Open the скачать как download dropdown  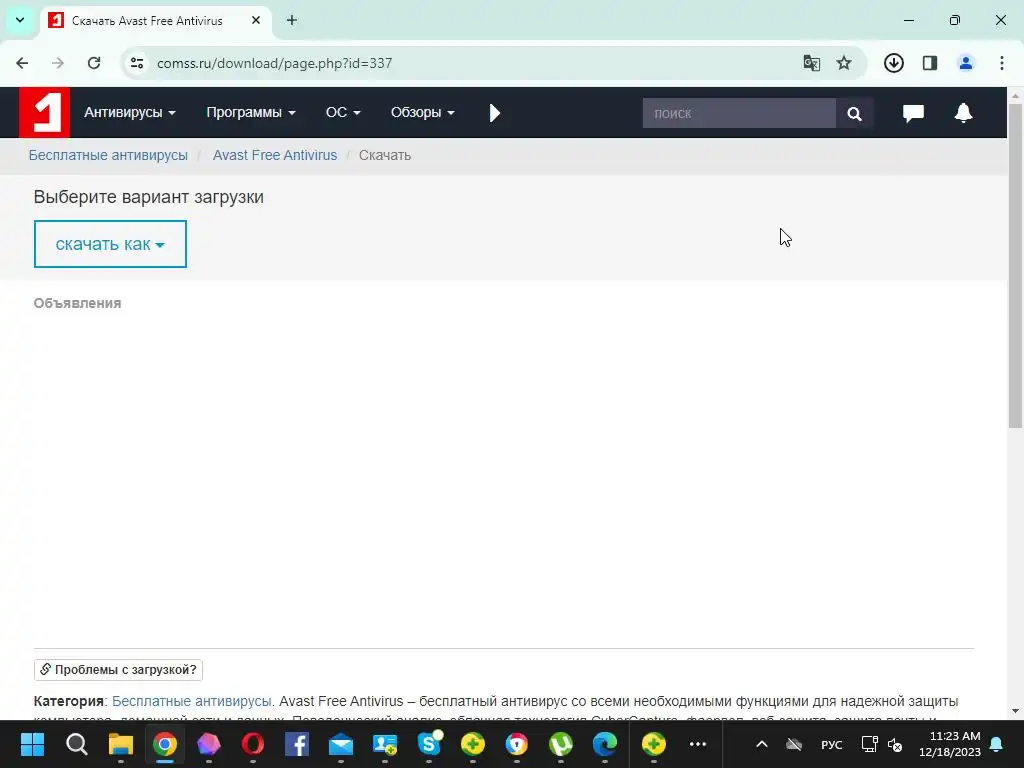(110, 244)
